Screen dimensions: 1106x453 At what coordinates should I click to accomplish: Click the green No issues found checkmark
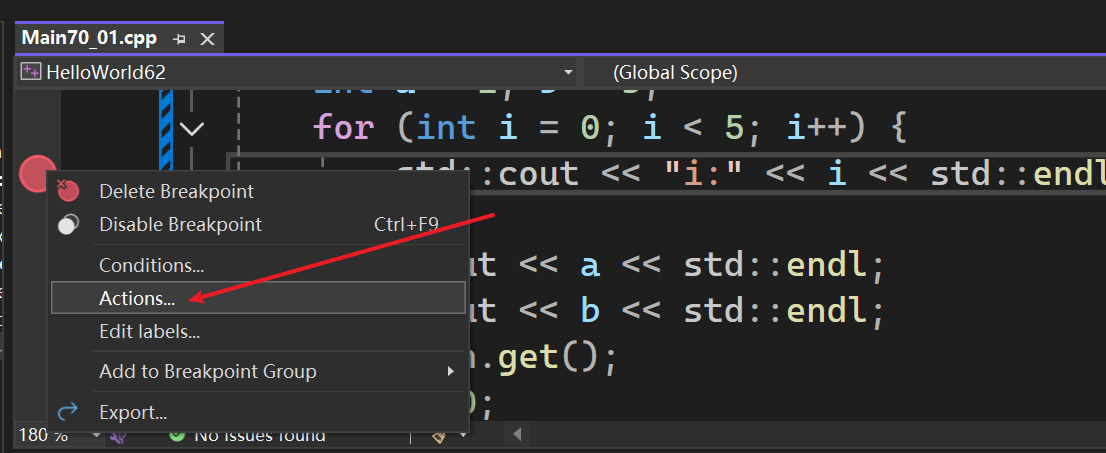coord(177,436)
